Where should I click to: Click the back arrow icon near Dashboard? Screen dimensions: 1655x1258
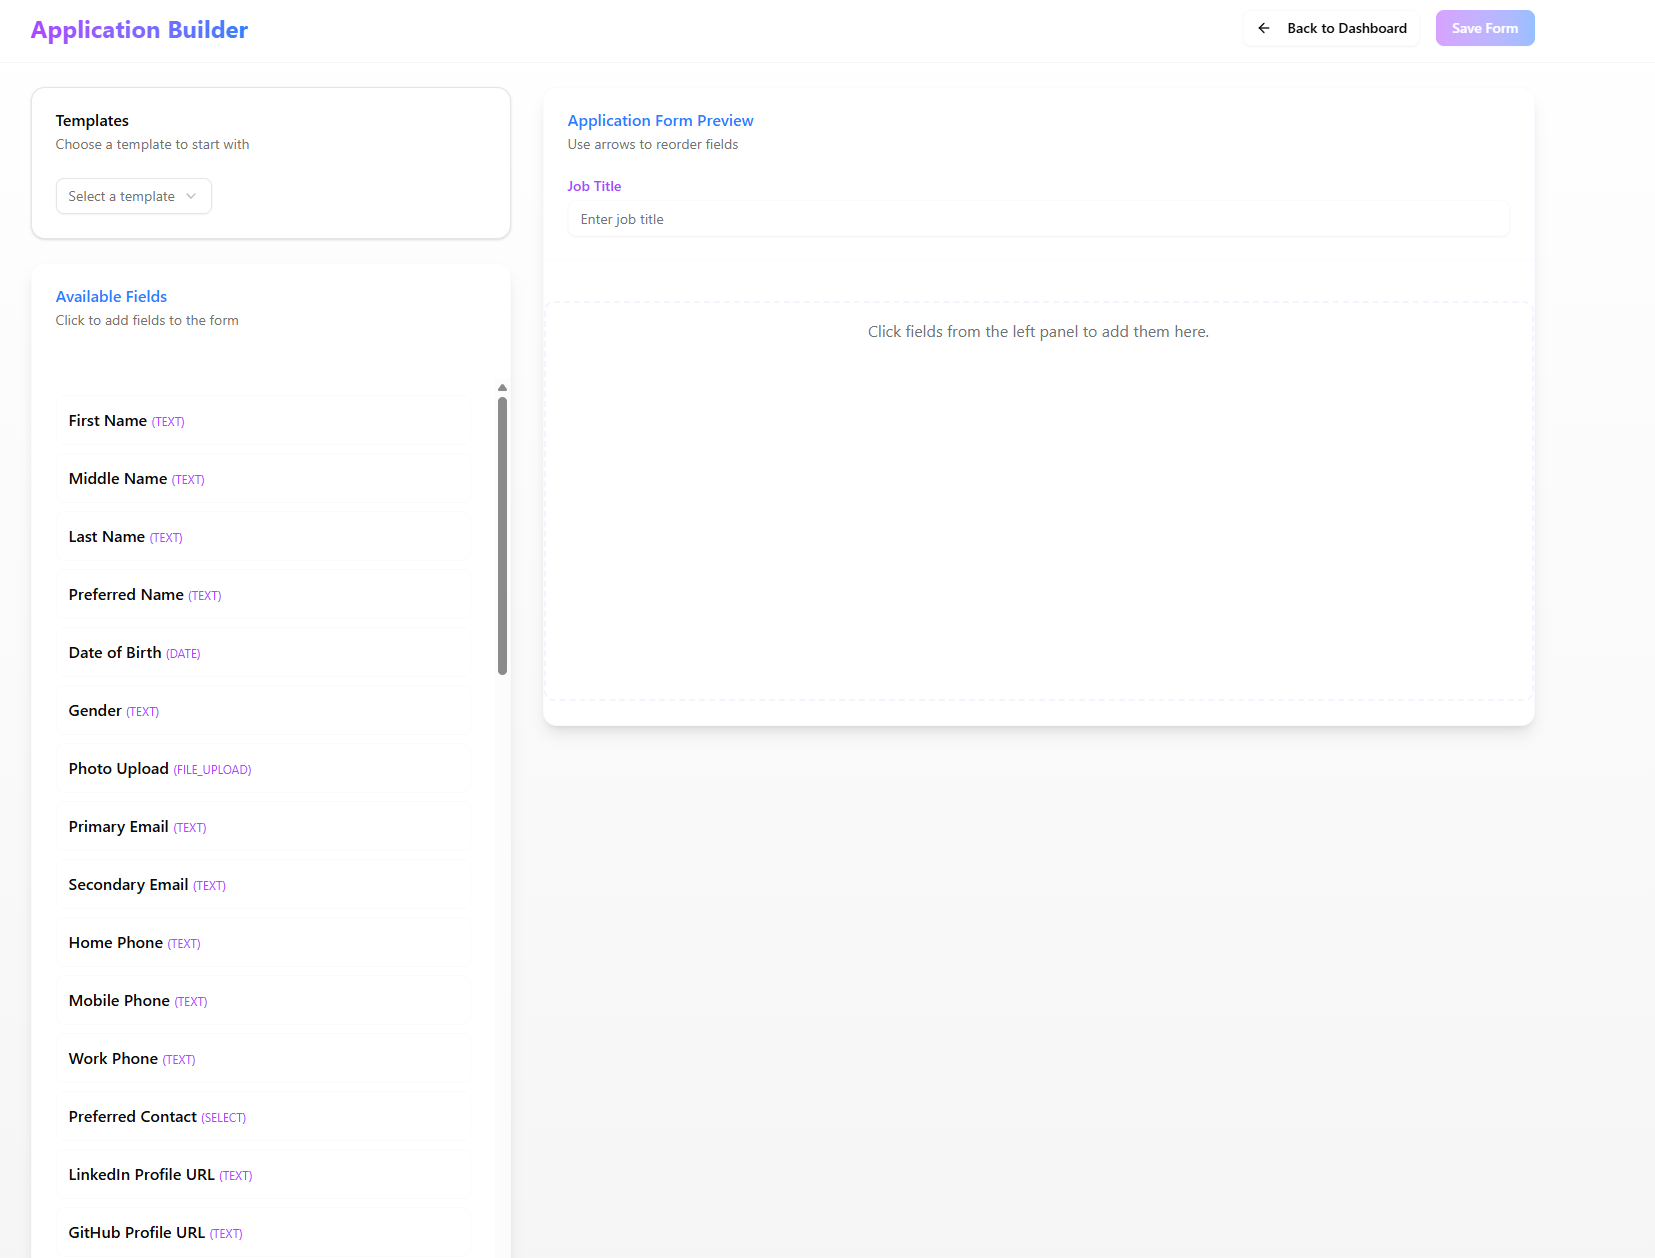pos(1264,28)
